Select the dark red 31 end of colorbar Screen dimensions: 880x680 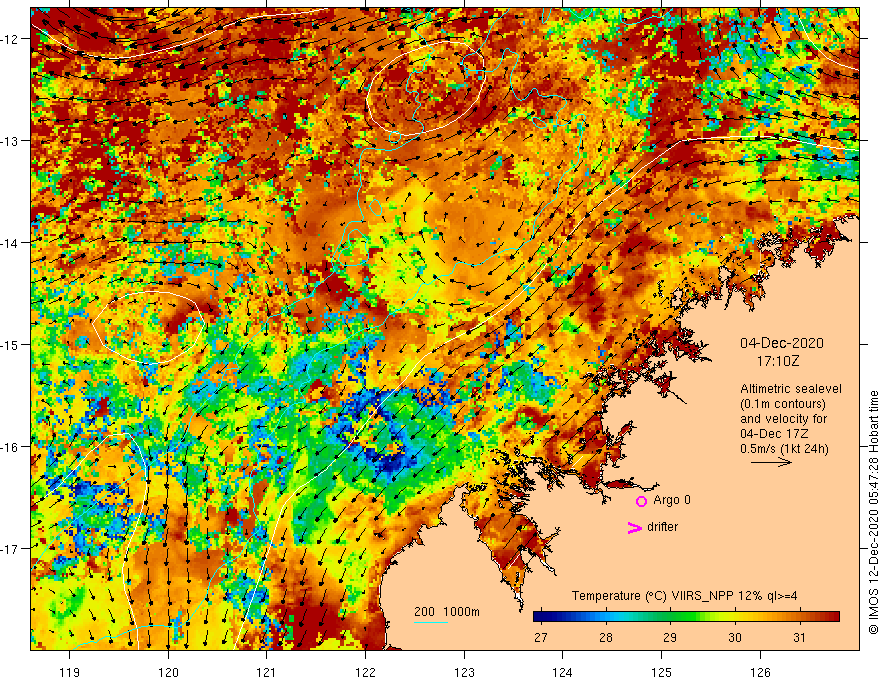coord(835,617)
